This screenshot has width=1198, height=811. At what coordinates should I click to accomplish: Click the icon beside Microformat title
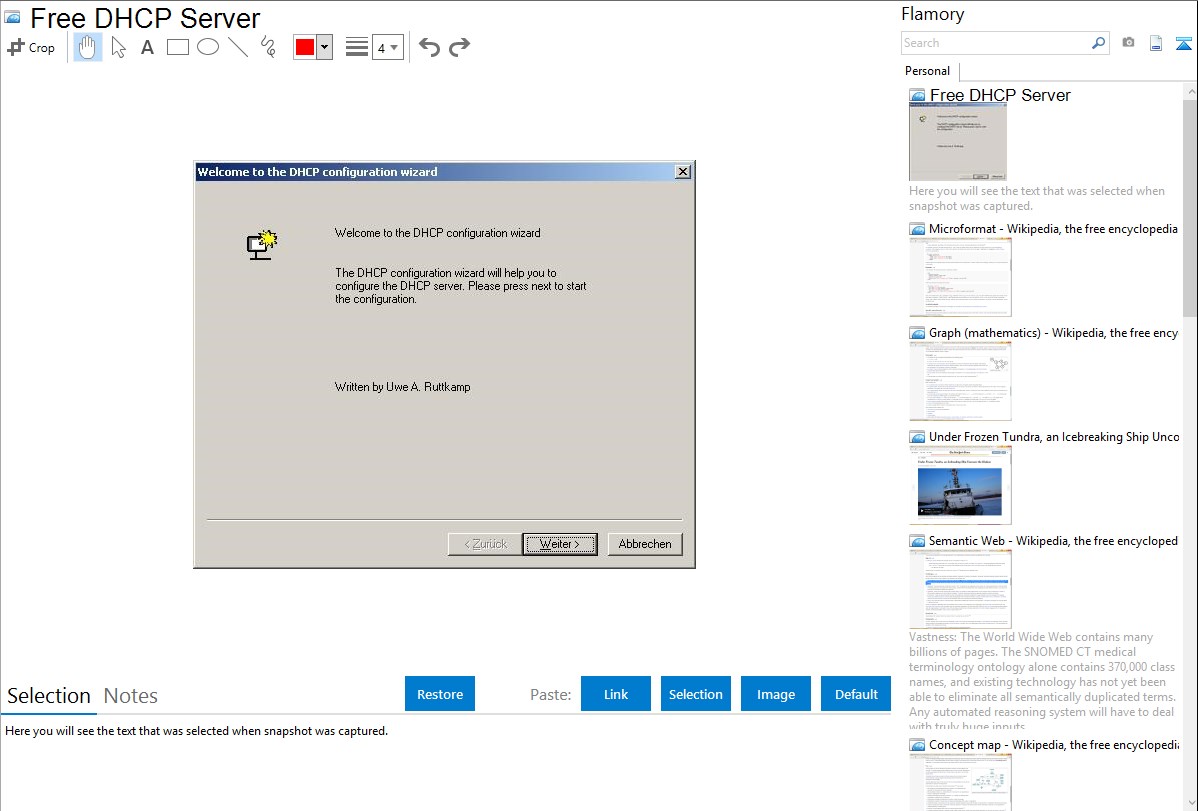pos(918,229)
